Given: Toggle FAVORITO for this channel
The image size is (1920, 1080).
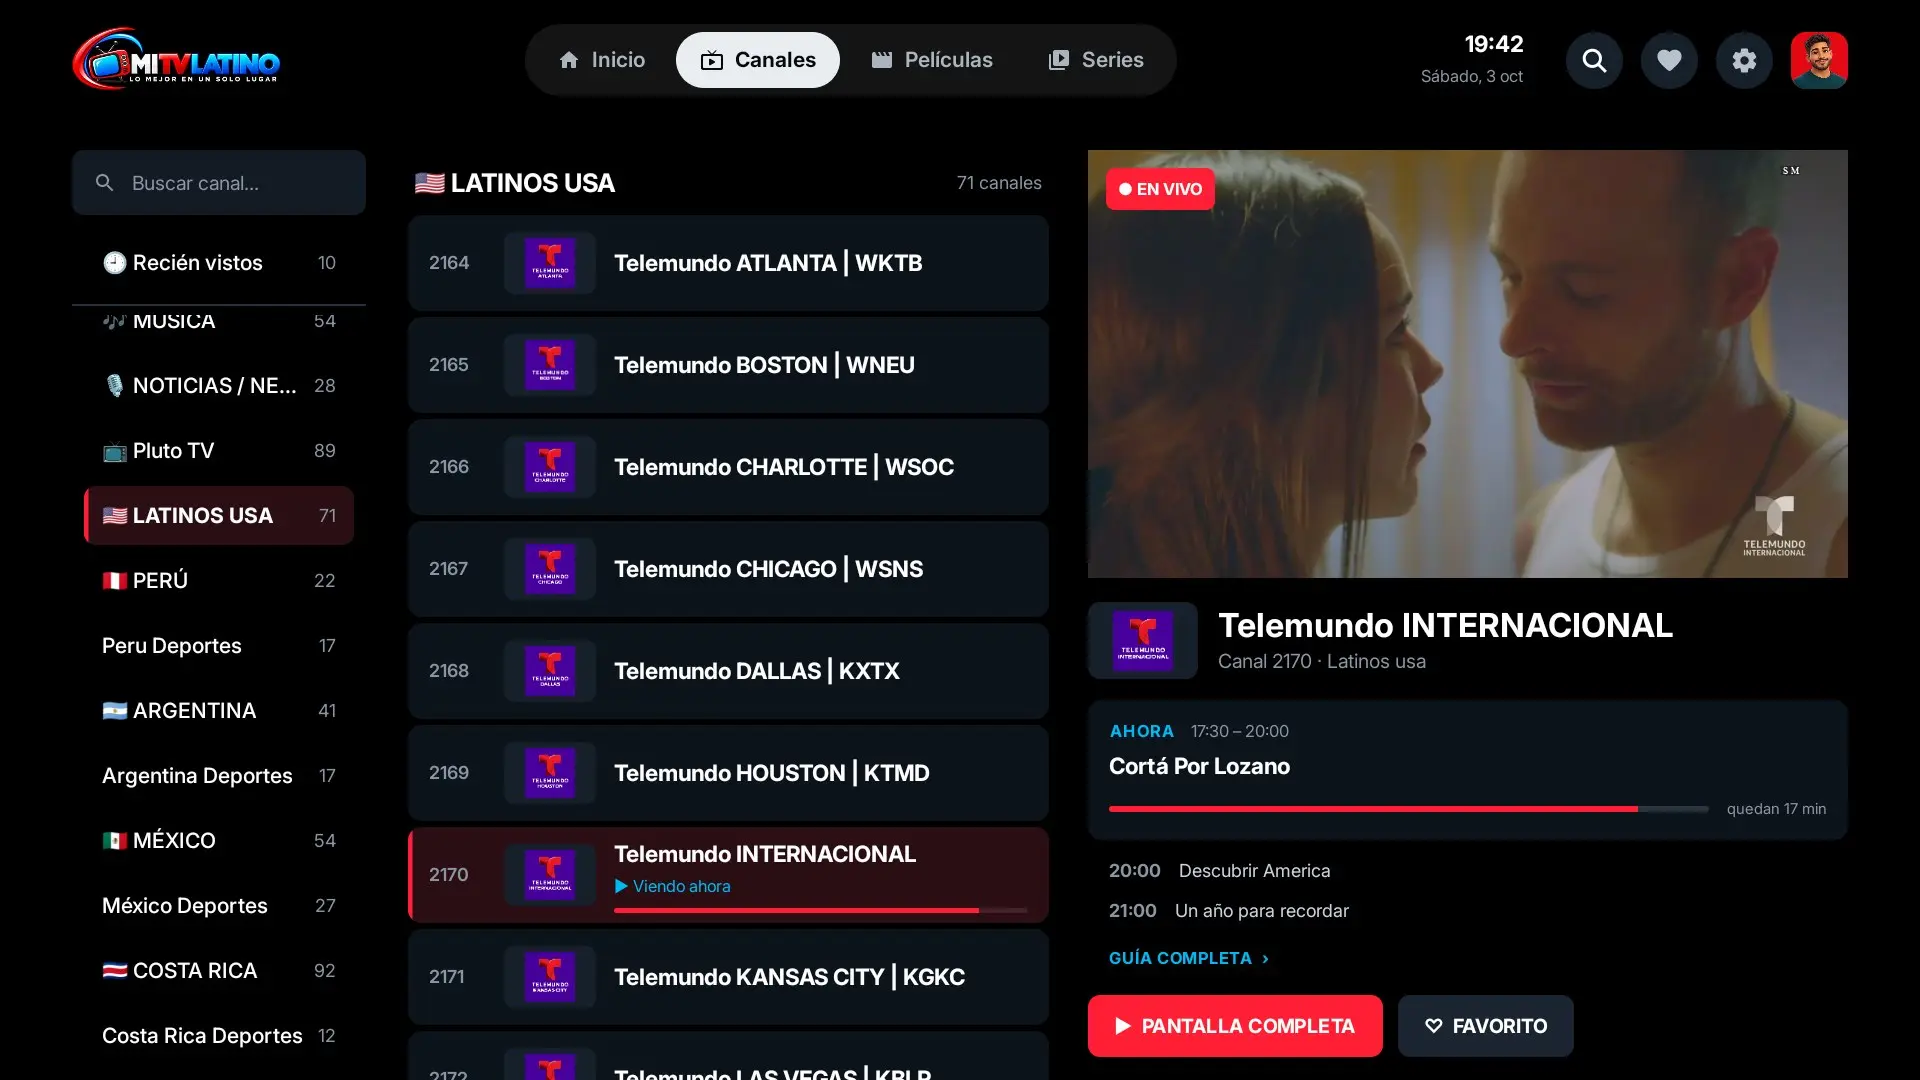Looking at the screenshot, I should (1486, 1026).
